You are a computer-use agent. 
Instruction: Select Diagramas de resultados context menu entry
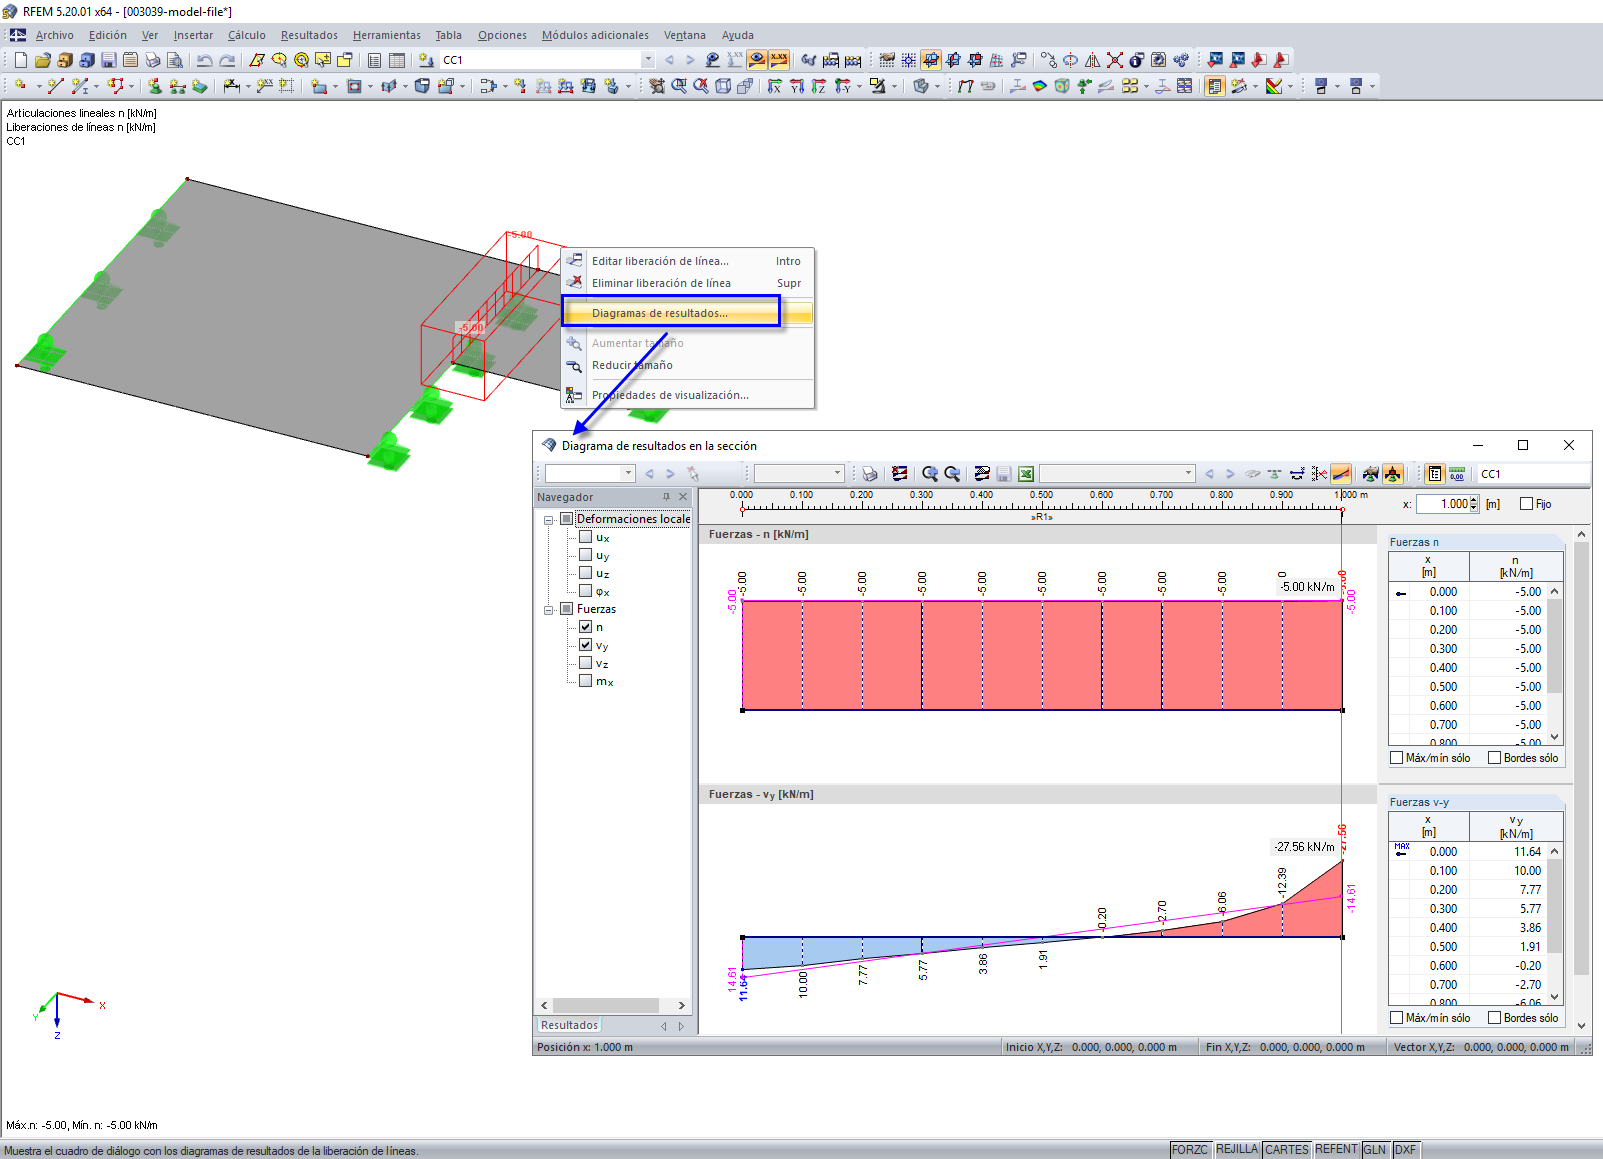688,313
